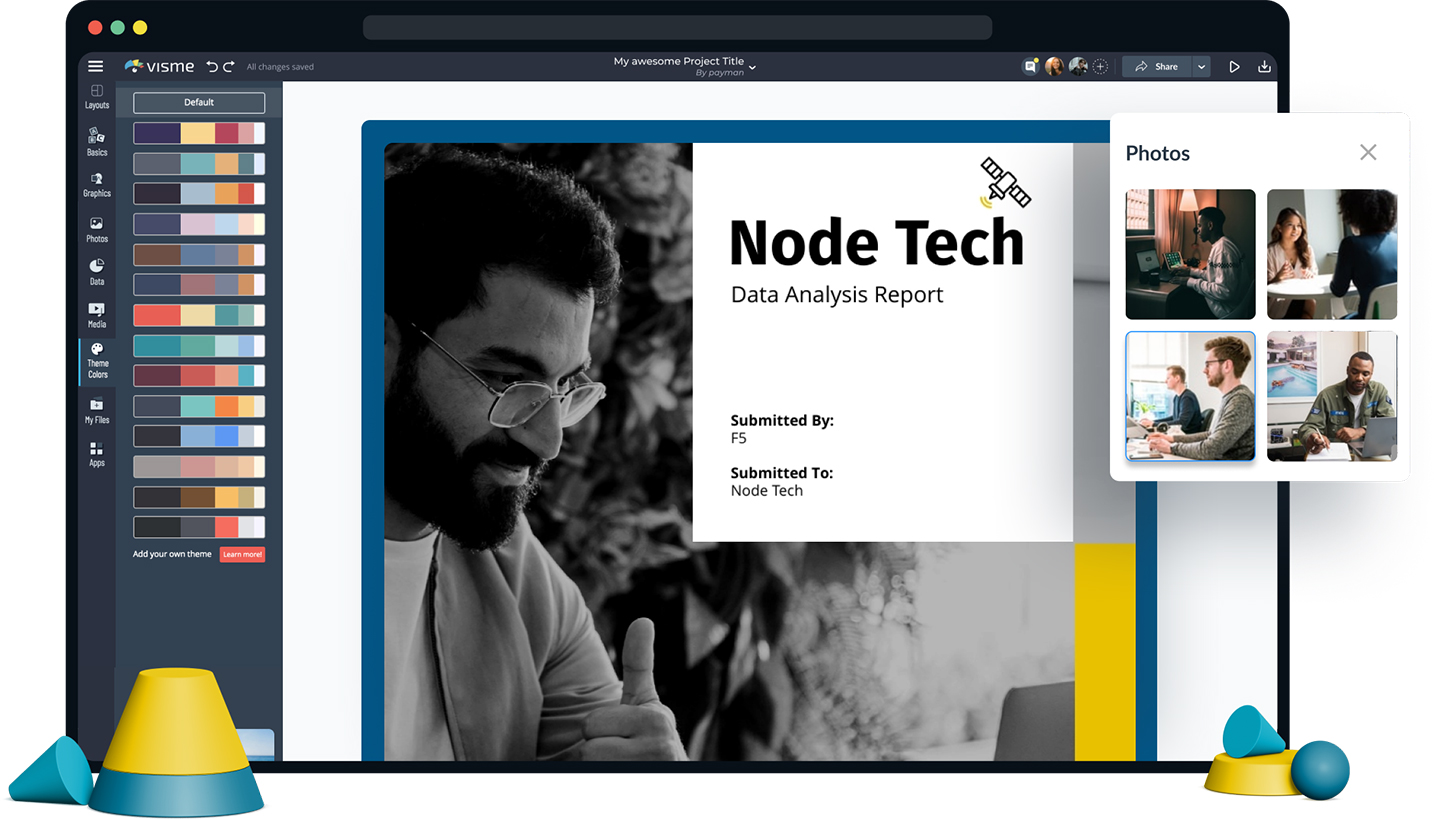
Task: Click the Learn more button
Action: click(242, 554)
